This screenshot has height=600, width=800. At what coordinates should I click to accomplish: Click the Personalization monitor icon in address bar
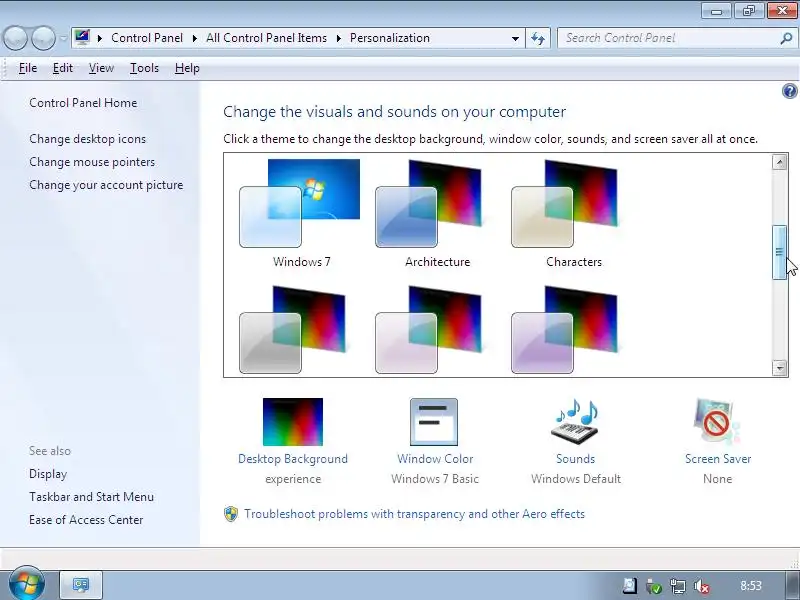(x=82, y=38)
